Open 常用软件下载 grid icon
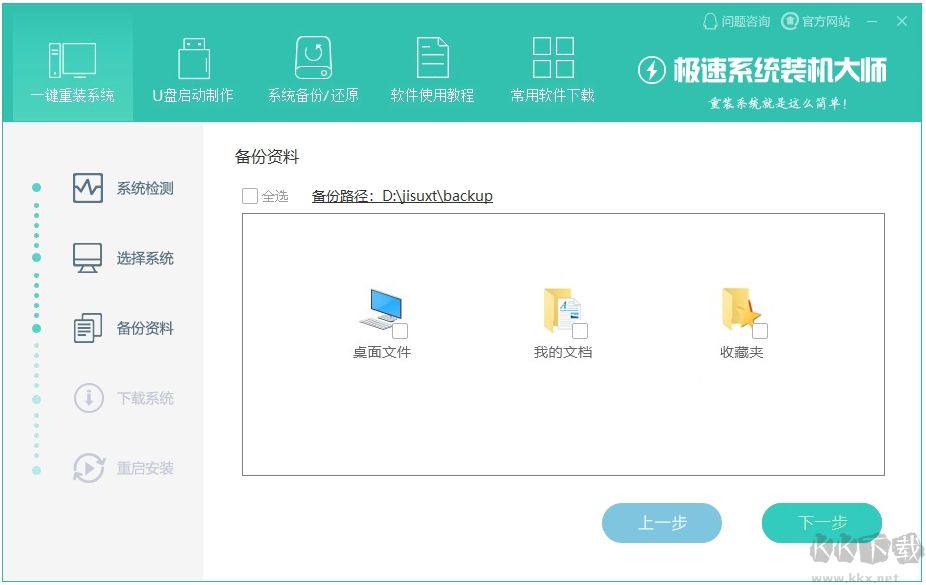The height and width of the screenshot is (585, 926). 552,59
